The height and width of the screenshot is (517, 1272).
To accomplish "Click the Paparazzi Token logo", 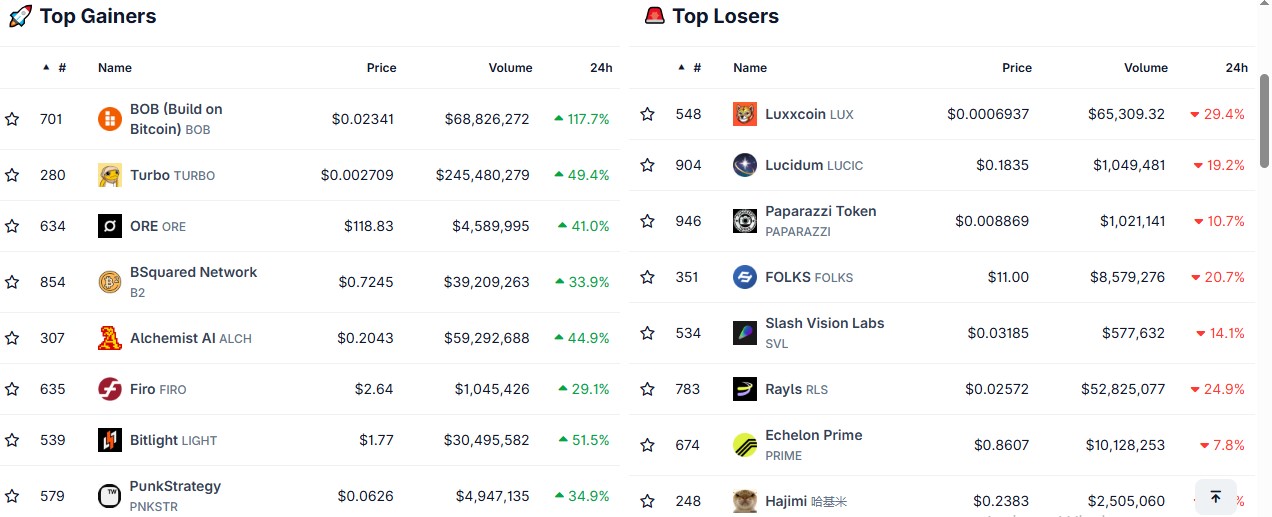I will [745, 221].
